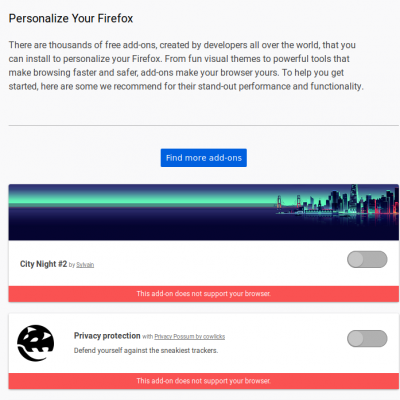Enable the City Night #2 theme toggle
400x400 pixels.
[367, 259]
